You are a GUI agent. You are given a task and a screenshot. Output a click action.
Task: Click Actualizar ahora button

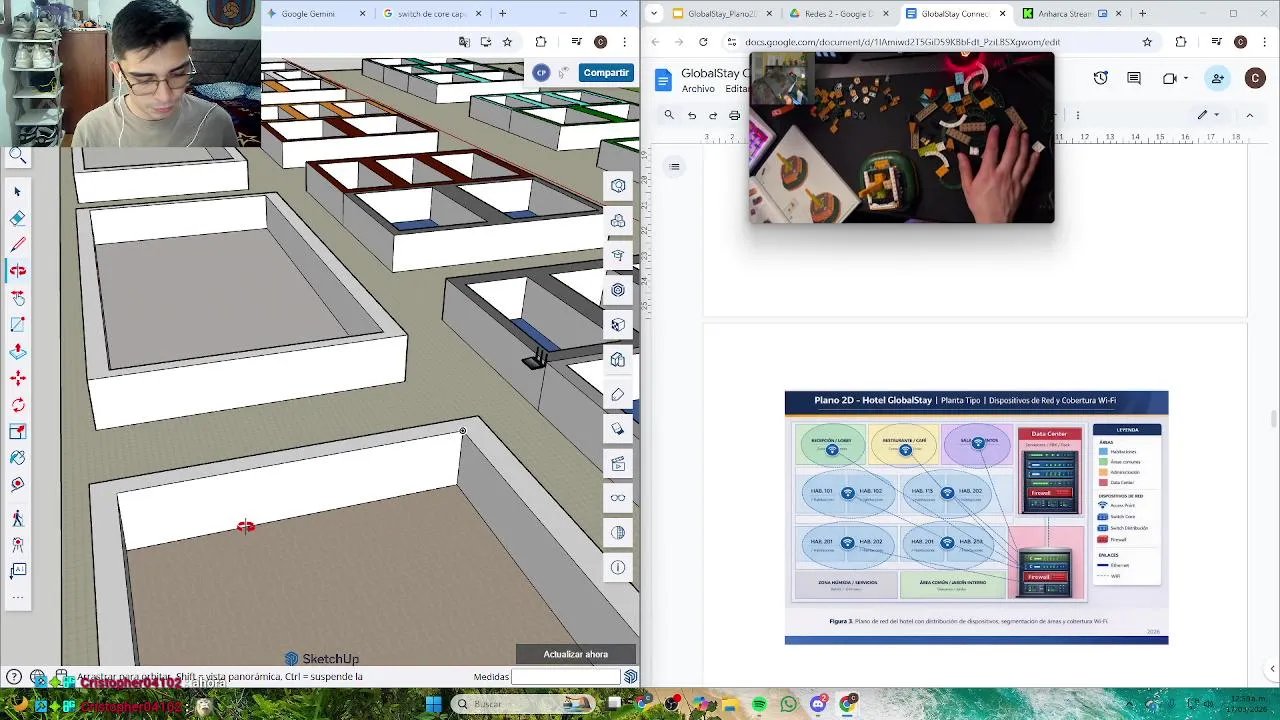point(576,654)
